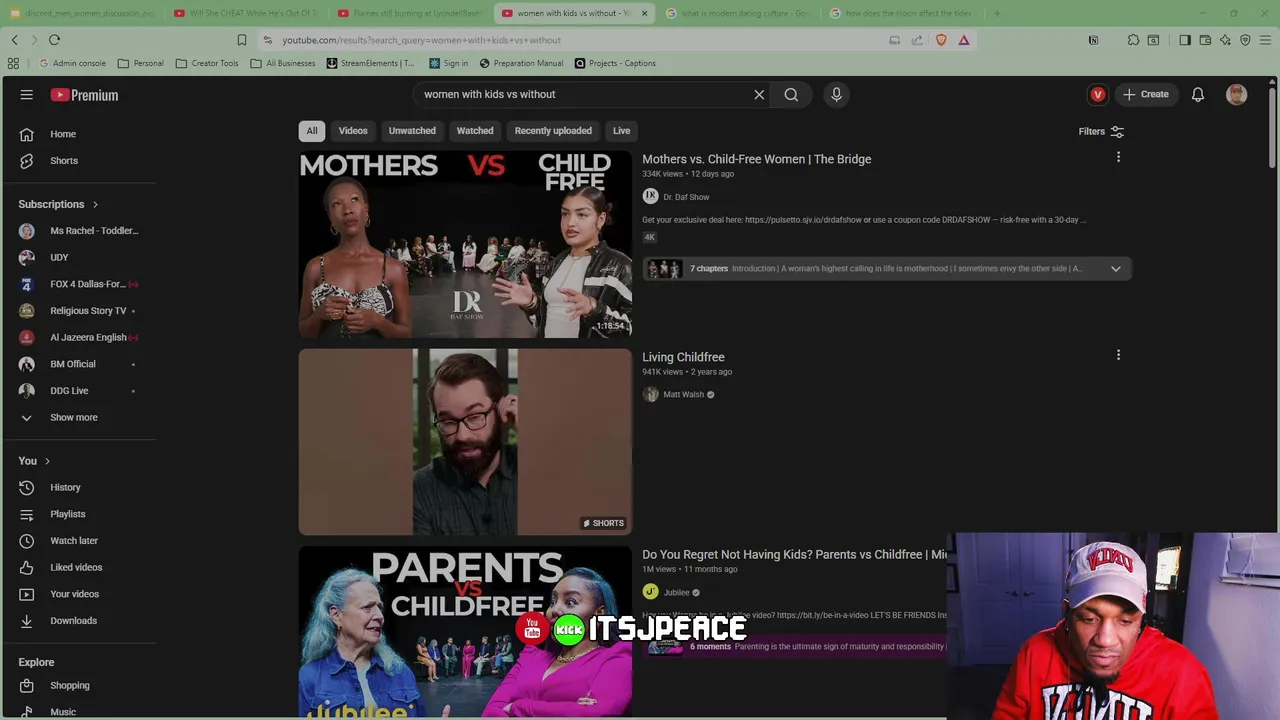Open Mothers vs Child Free video thumbnail

click(x=465, y=245)
